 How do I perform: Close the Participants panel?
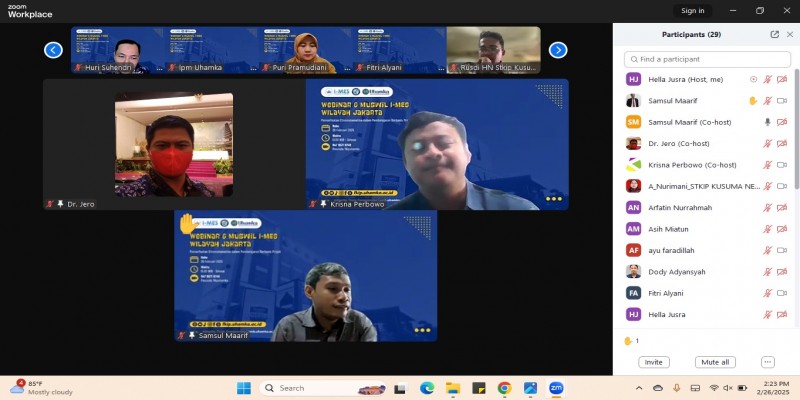tap(788, 34)
